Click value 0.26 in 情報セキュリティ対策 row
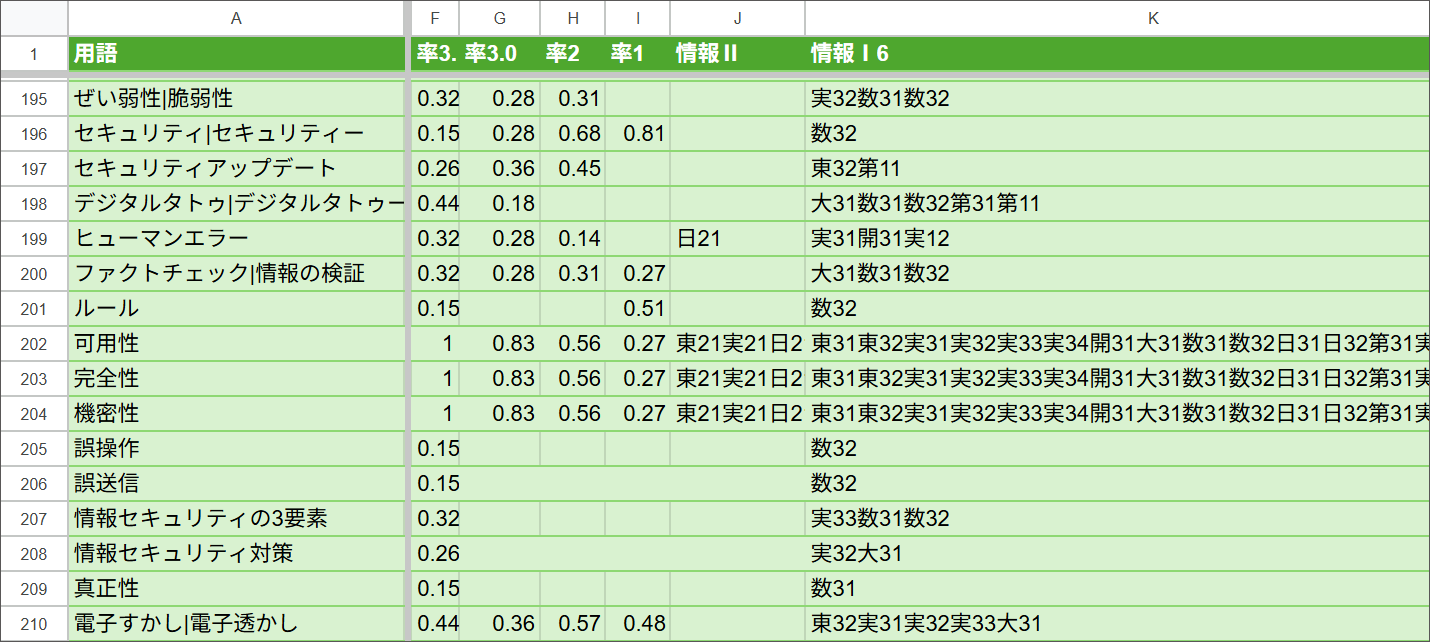Viewport: 1430px width, 642px height. tap(434, 553)
